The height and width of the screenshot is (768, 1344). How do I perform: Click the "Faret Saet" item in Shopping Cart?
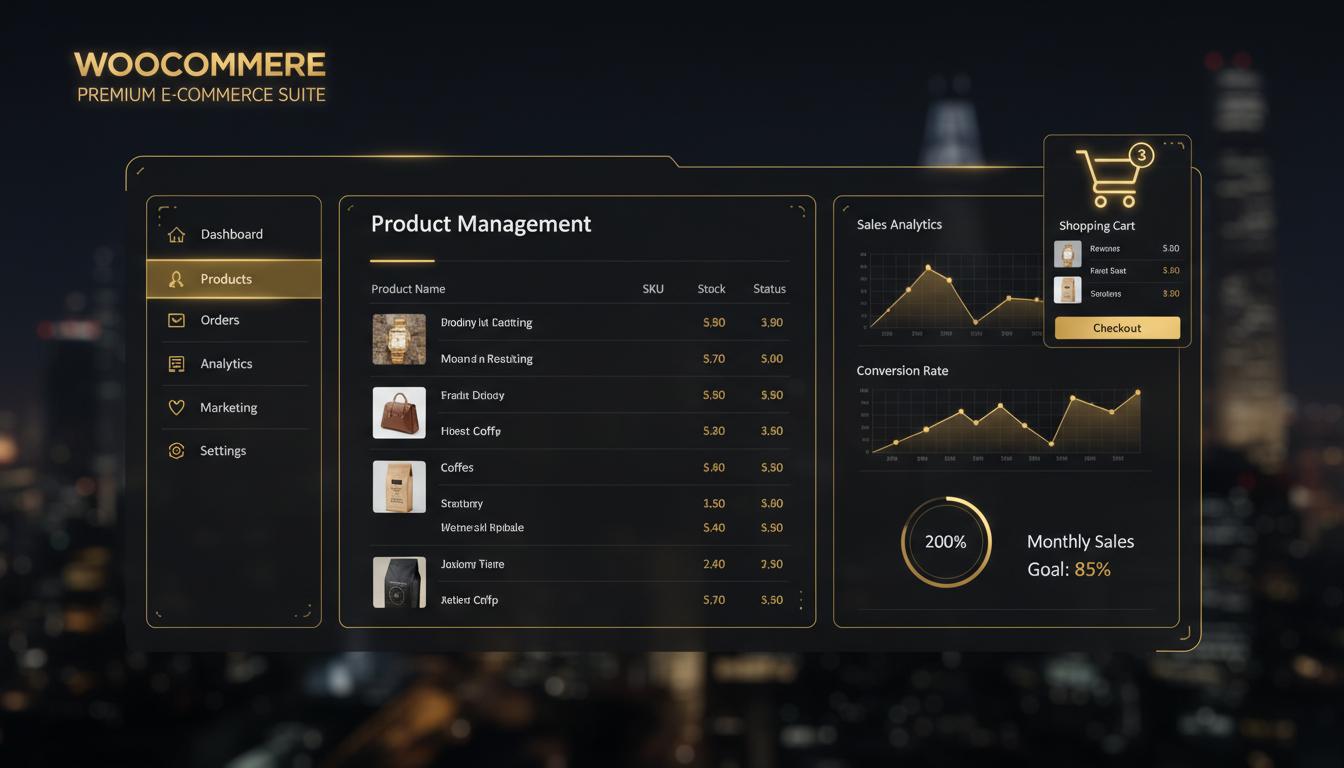coord(1108,271)
